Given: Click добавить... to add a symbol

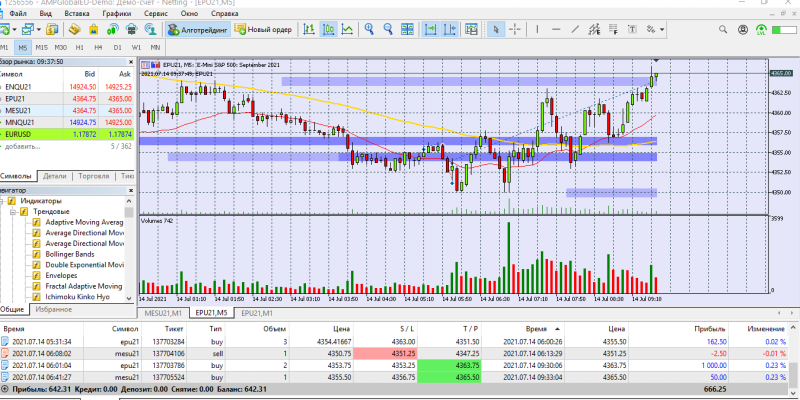Looking at the screenshot, I should (22, 146).
